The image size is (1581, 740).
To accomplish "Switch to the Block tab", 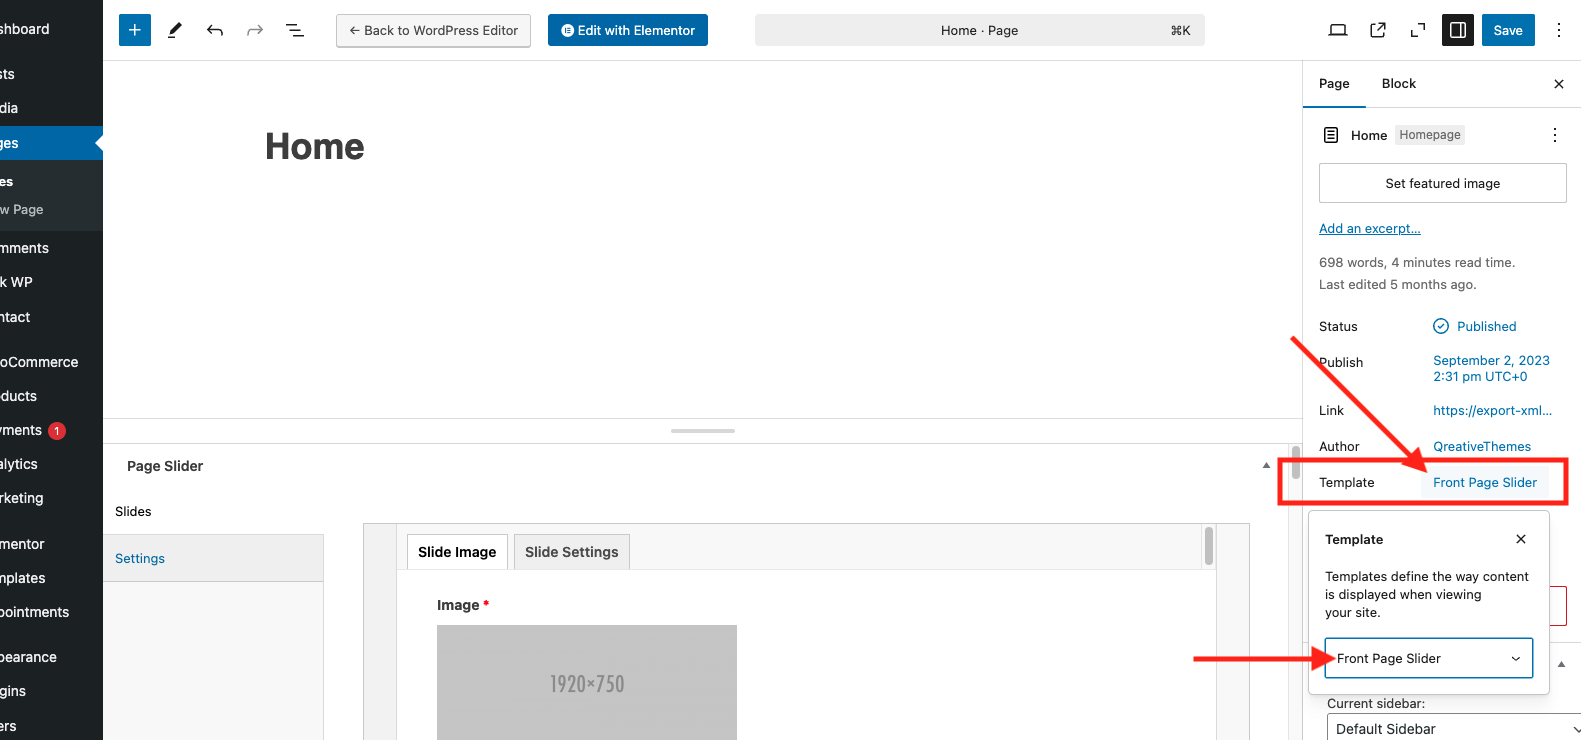I will pyautogui.click(x=1398, y=84).
